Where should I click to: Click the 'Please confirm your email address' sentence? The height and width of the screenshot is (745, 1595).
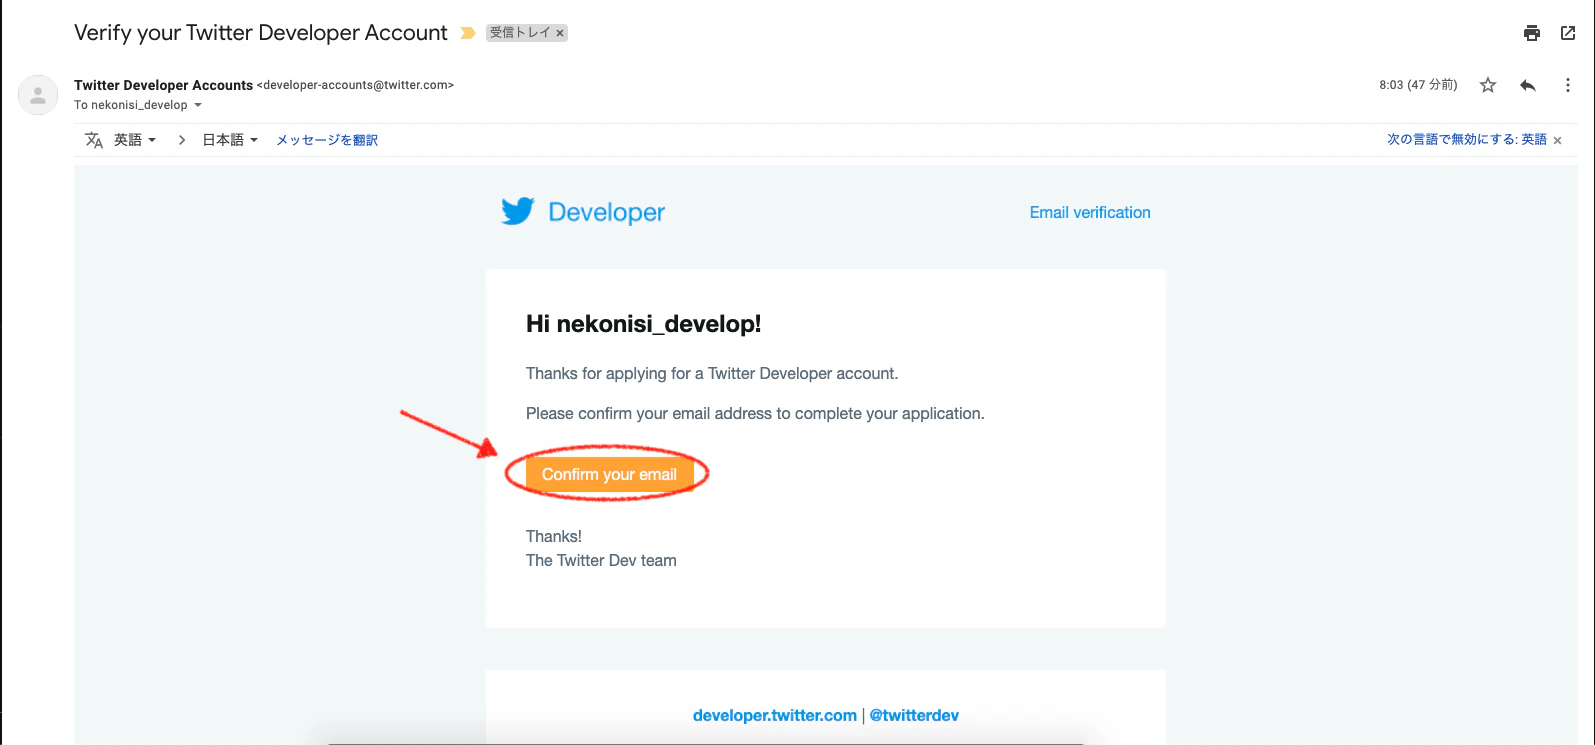pyautogui.click(x=755, y=413)
